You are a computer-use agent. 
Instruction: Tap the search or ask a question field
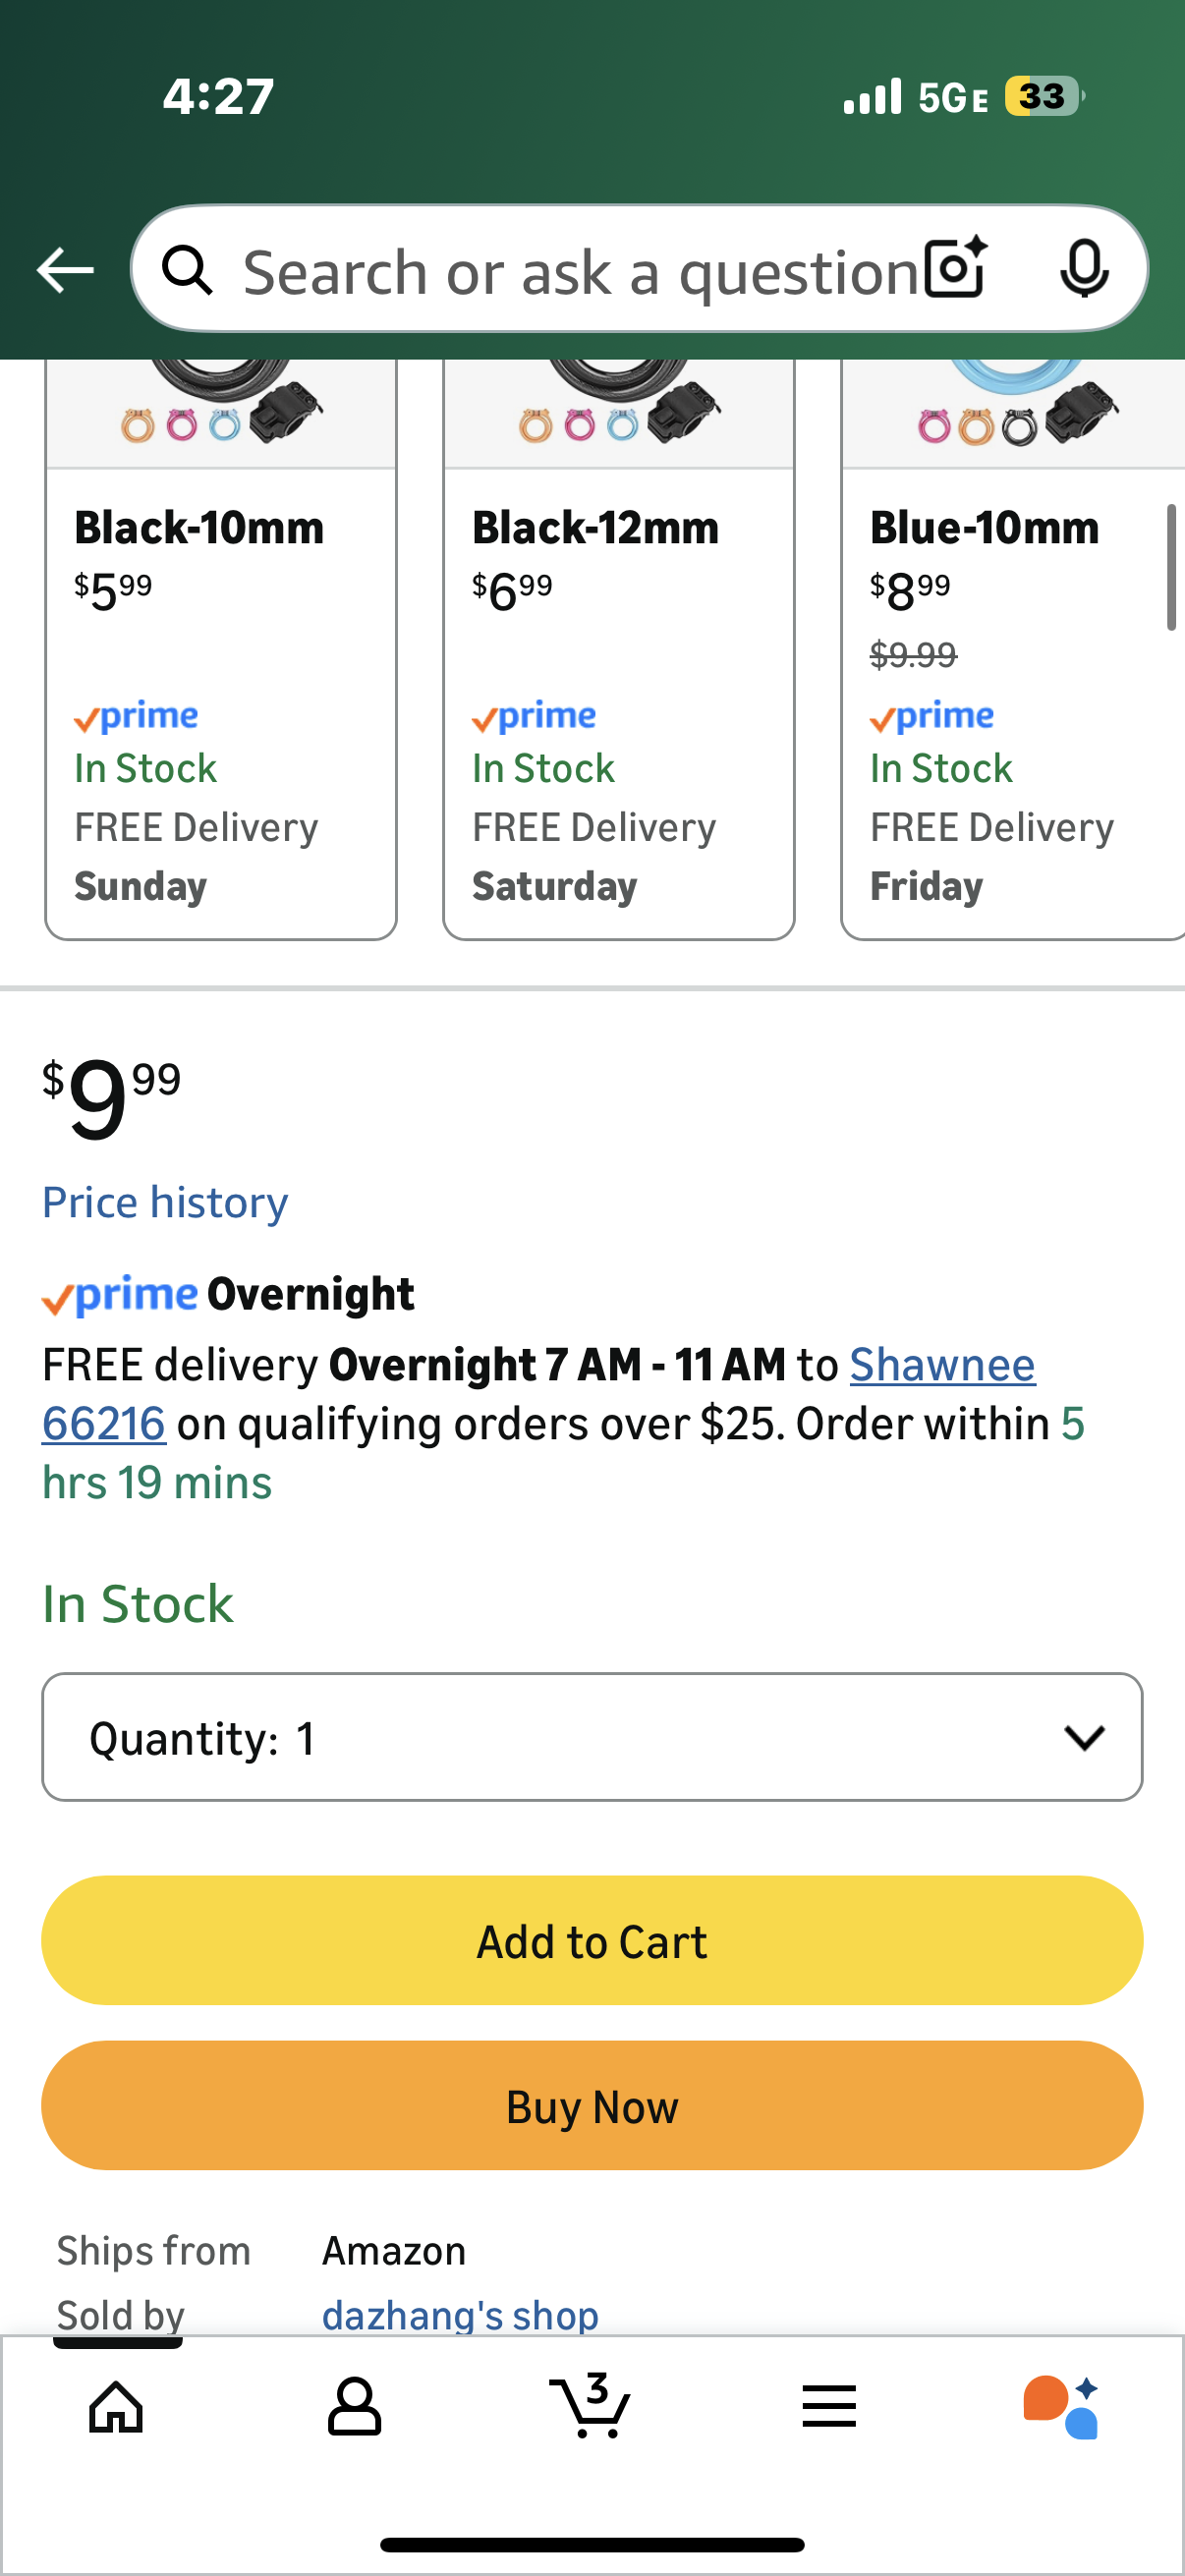coord(580,270)
